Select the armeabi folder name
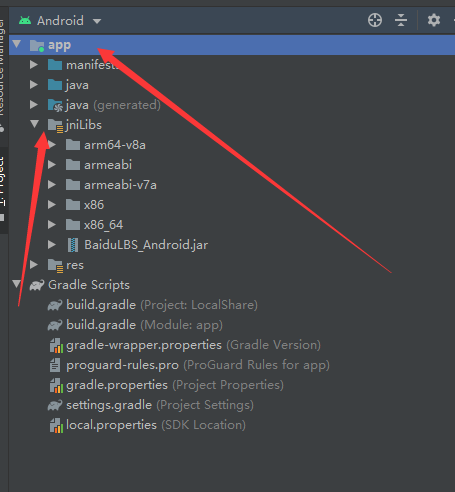This screenshot has width=455, height=492. [x=108, y=165]
